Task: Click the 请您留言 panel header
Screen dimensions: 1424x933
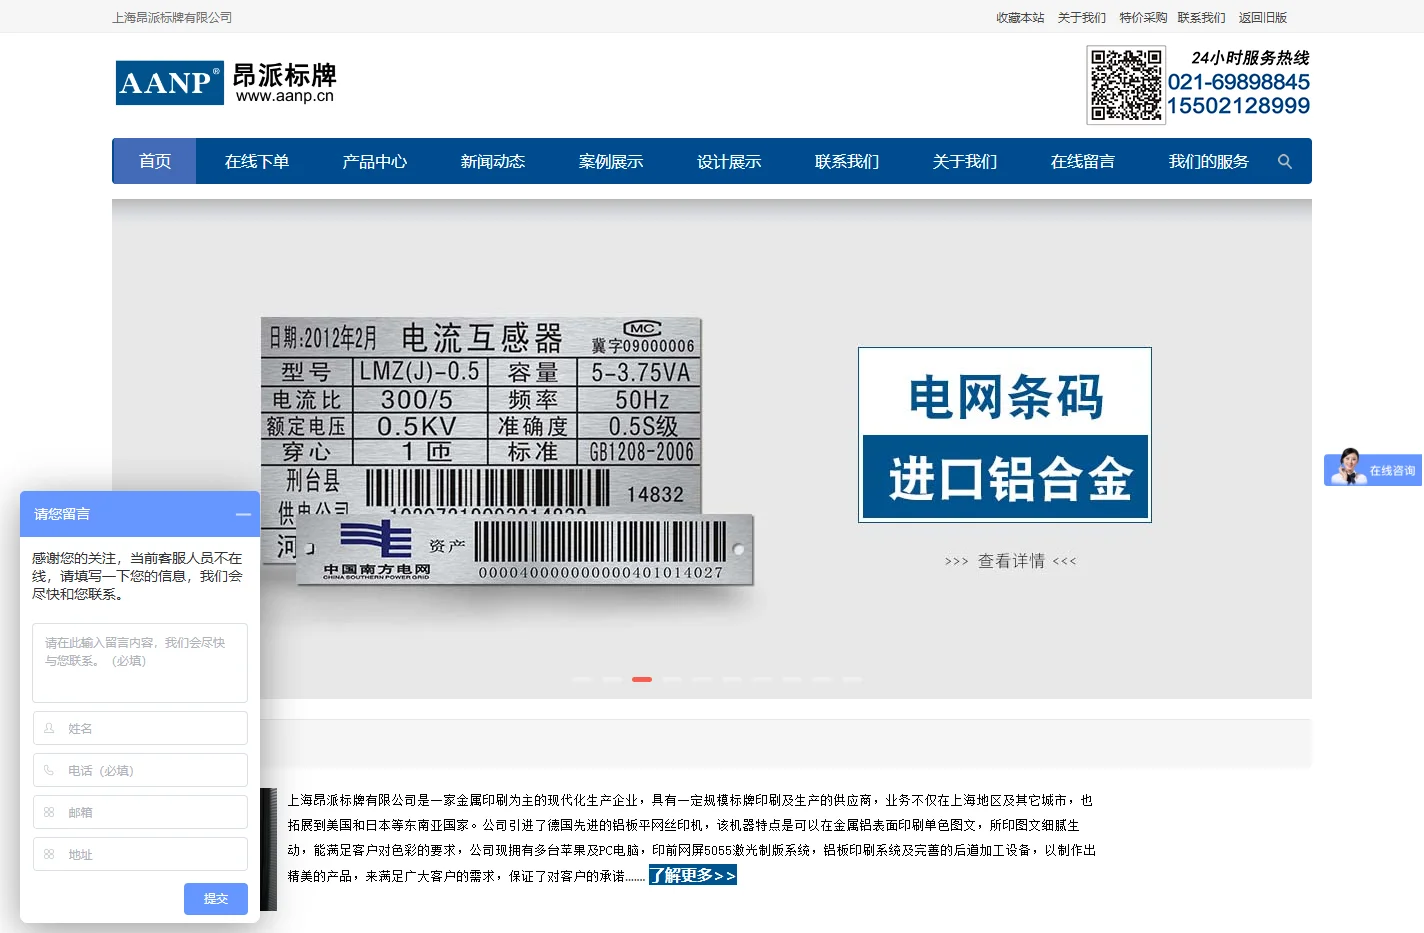Action: (140, 514)
